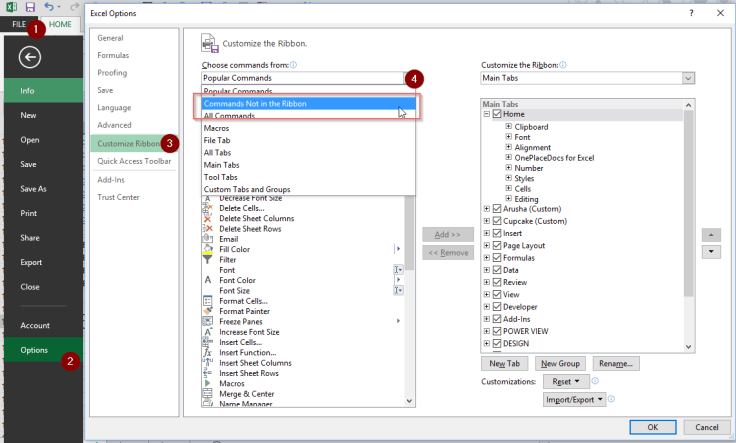
Task: Expand the Clipboard group in tree
Action: coord(508,127)
